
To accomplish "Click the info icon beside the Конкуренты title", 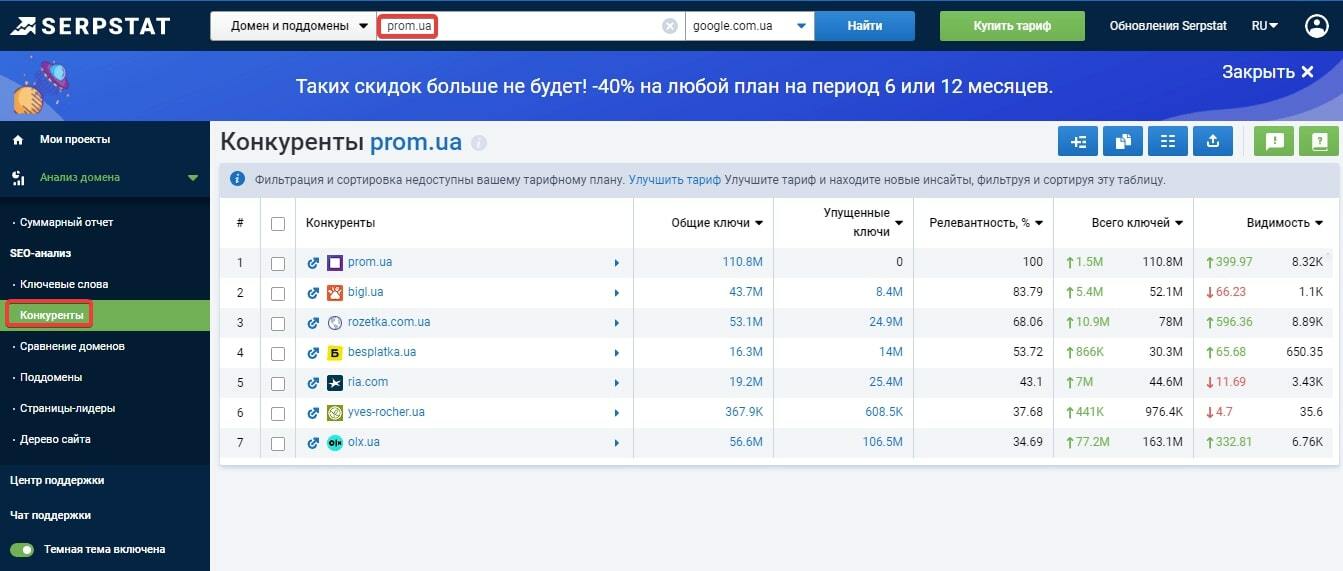I will (x=479, y=143).
